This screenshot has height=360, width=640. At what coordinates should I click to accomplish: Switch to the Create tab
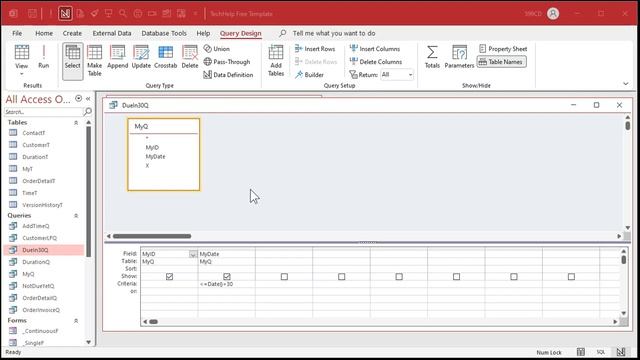click(x=72, y=33)
